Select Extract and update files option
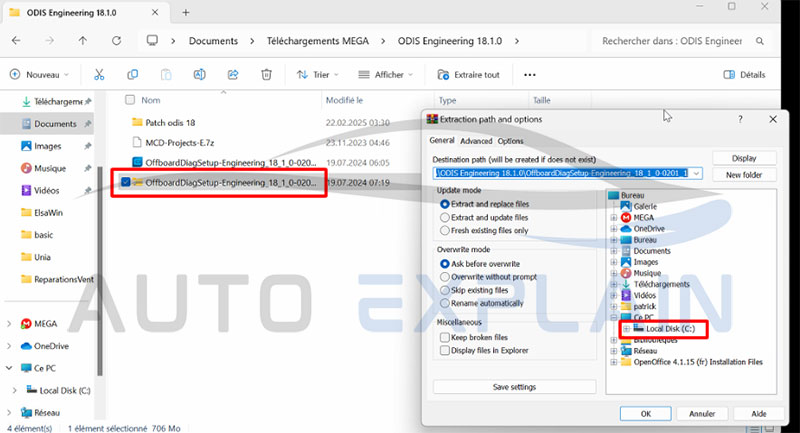The width and height of the screenshot is (800, 433). (484, 217)
